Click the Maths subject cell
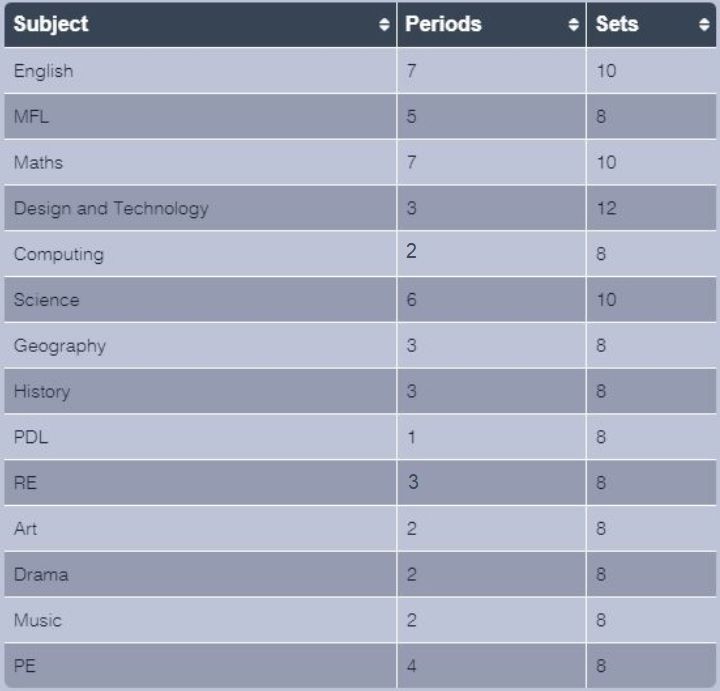720x691 pixels. [x=38, y=163]
